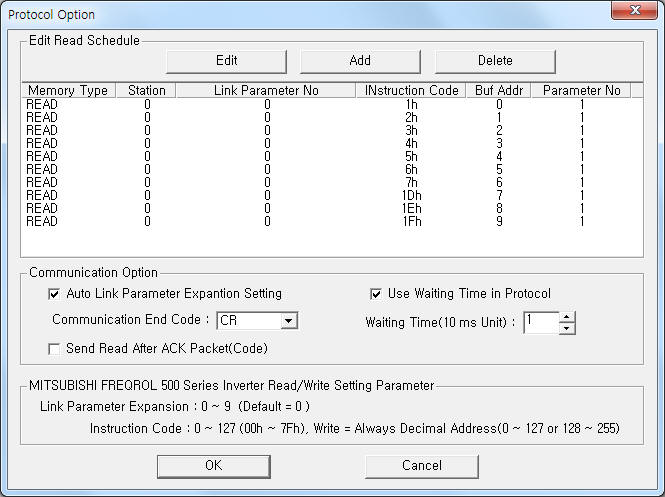Select the READ row with code 1Dh
The width and height of the screenshot is (665, 497).
(x=332, y=195)
